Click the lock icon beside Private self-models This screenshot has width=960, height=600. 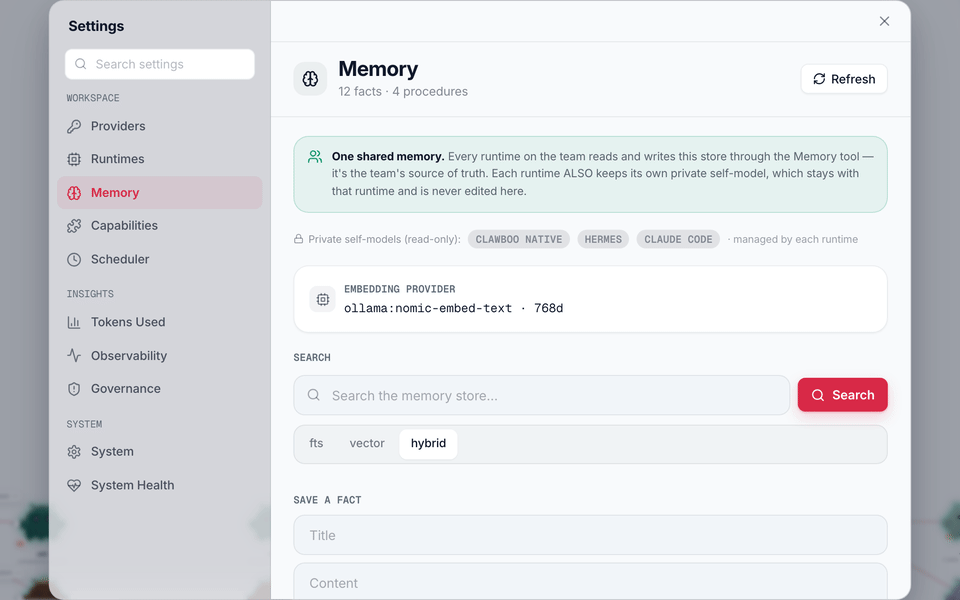(x=299, y=239)
